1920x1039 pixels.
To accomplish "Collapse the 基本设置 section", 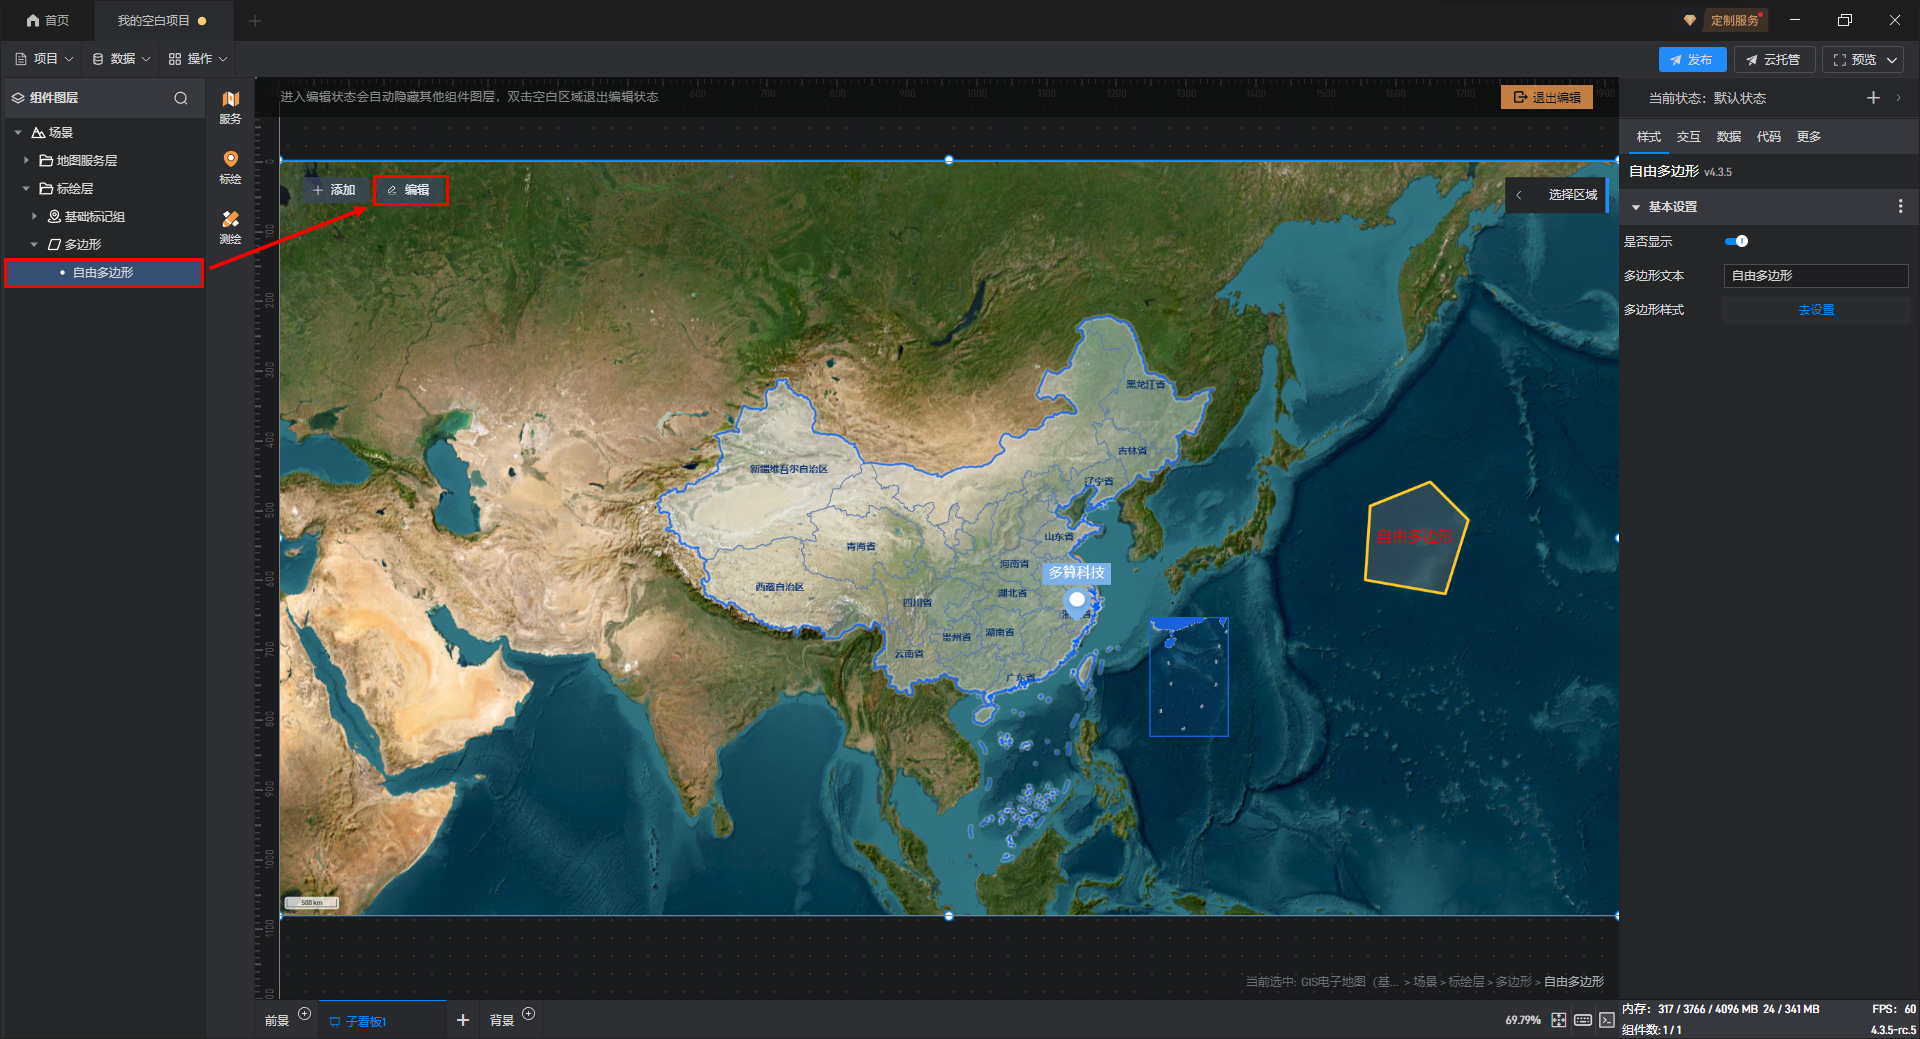I will pos(1636,207).
